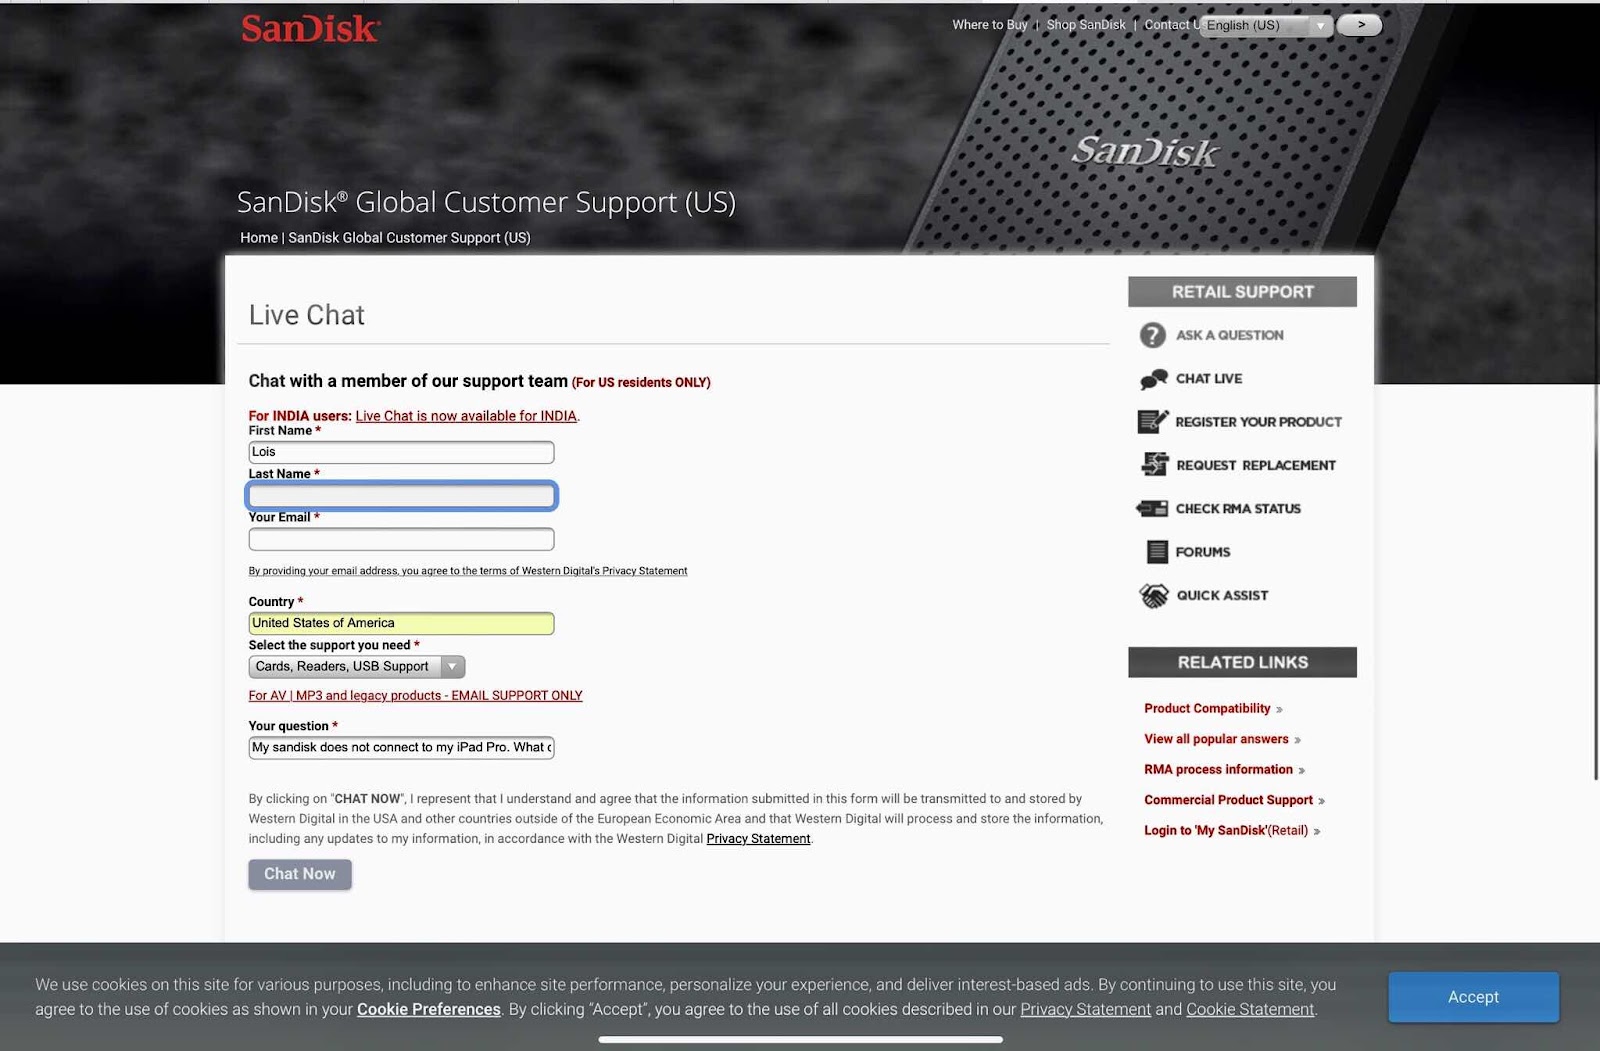Open CHECK RMA STATUS link
The height and width of the screenshot is (1051, 1600).
coord(1238,508)
